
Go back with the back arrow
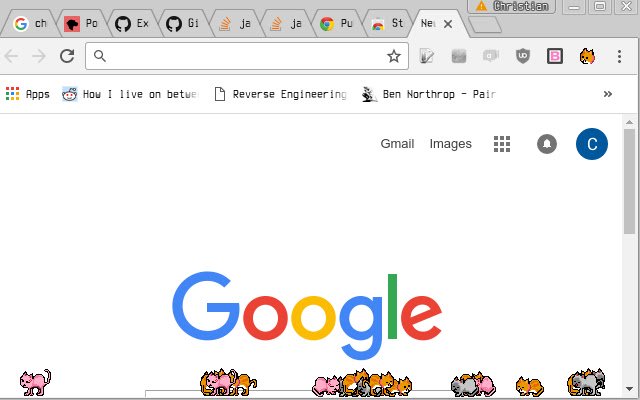11,56
